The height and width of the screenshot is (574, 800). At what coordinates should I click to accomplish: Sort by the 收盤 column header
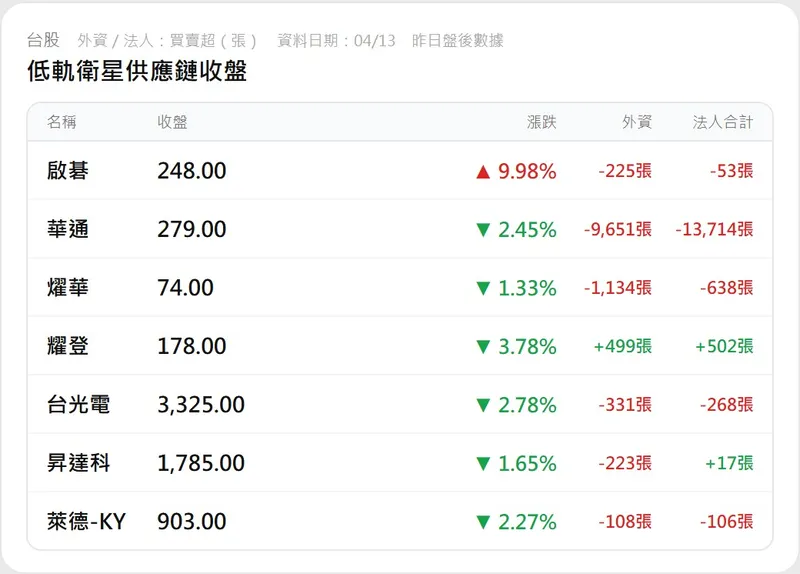tap(172, 122)
